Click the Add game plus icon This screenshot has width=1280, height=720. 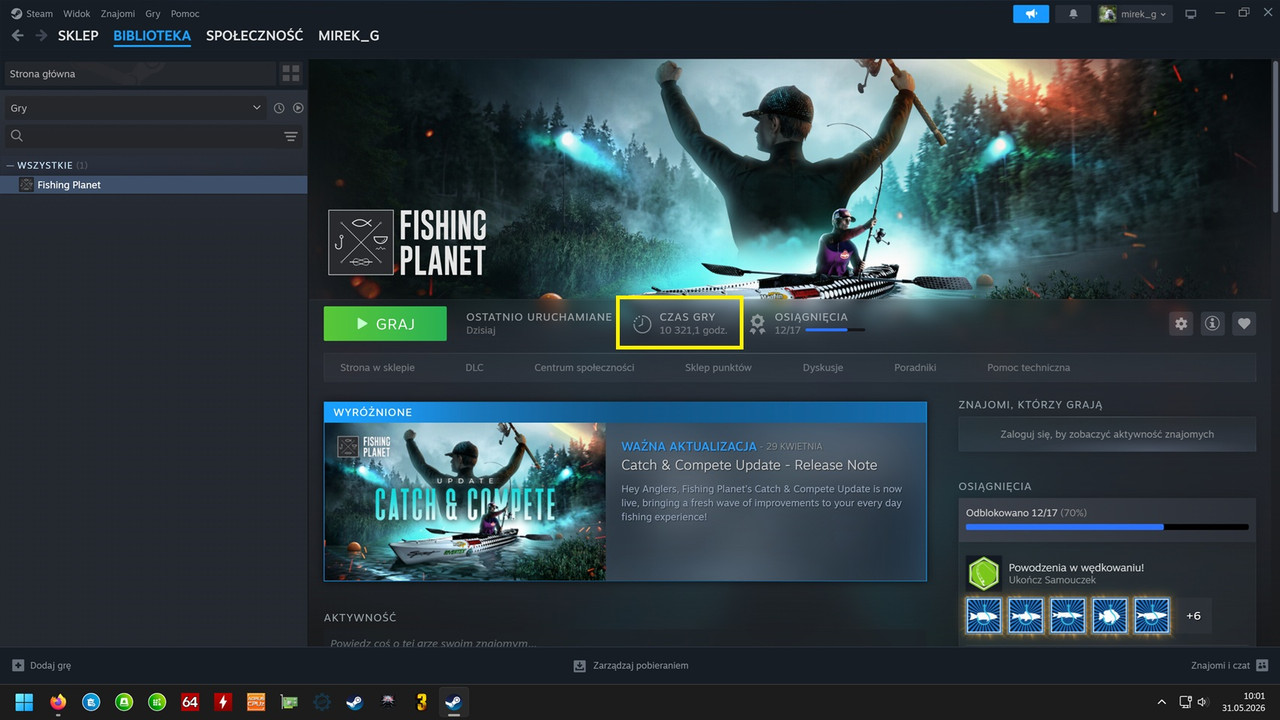click(18, 665)
